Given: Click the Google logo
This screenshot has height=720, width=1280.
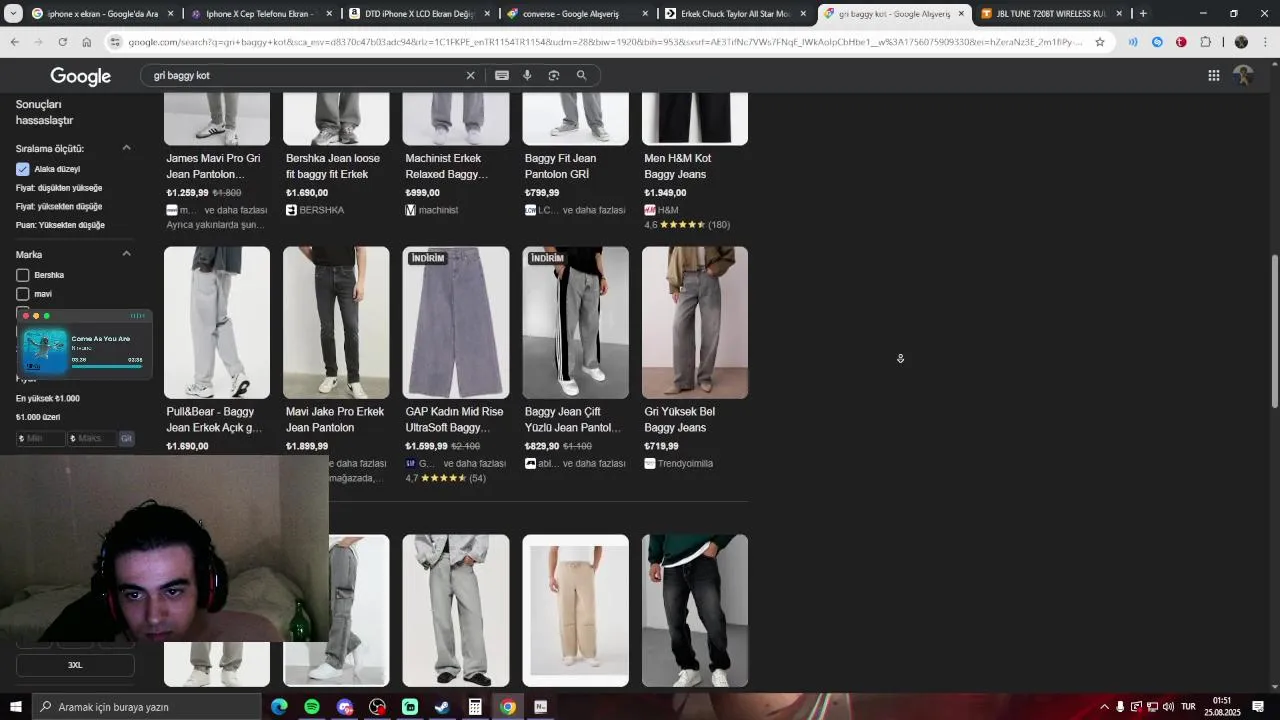Looking at the screenshot, I should 81,77.
